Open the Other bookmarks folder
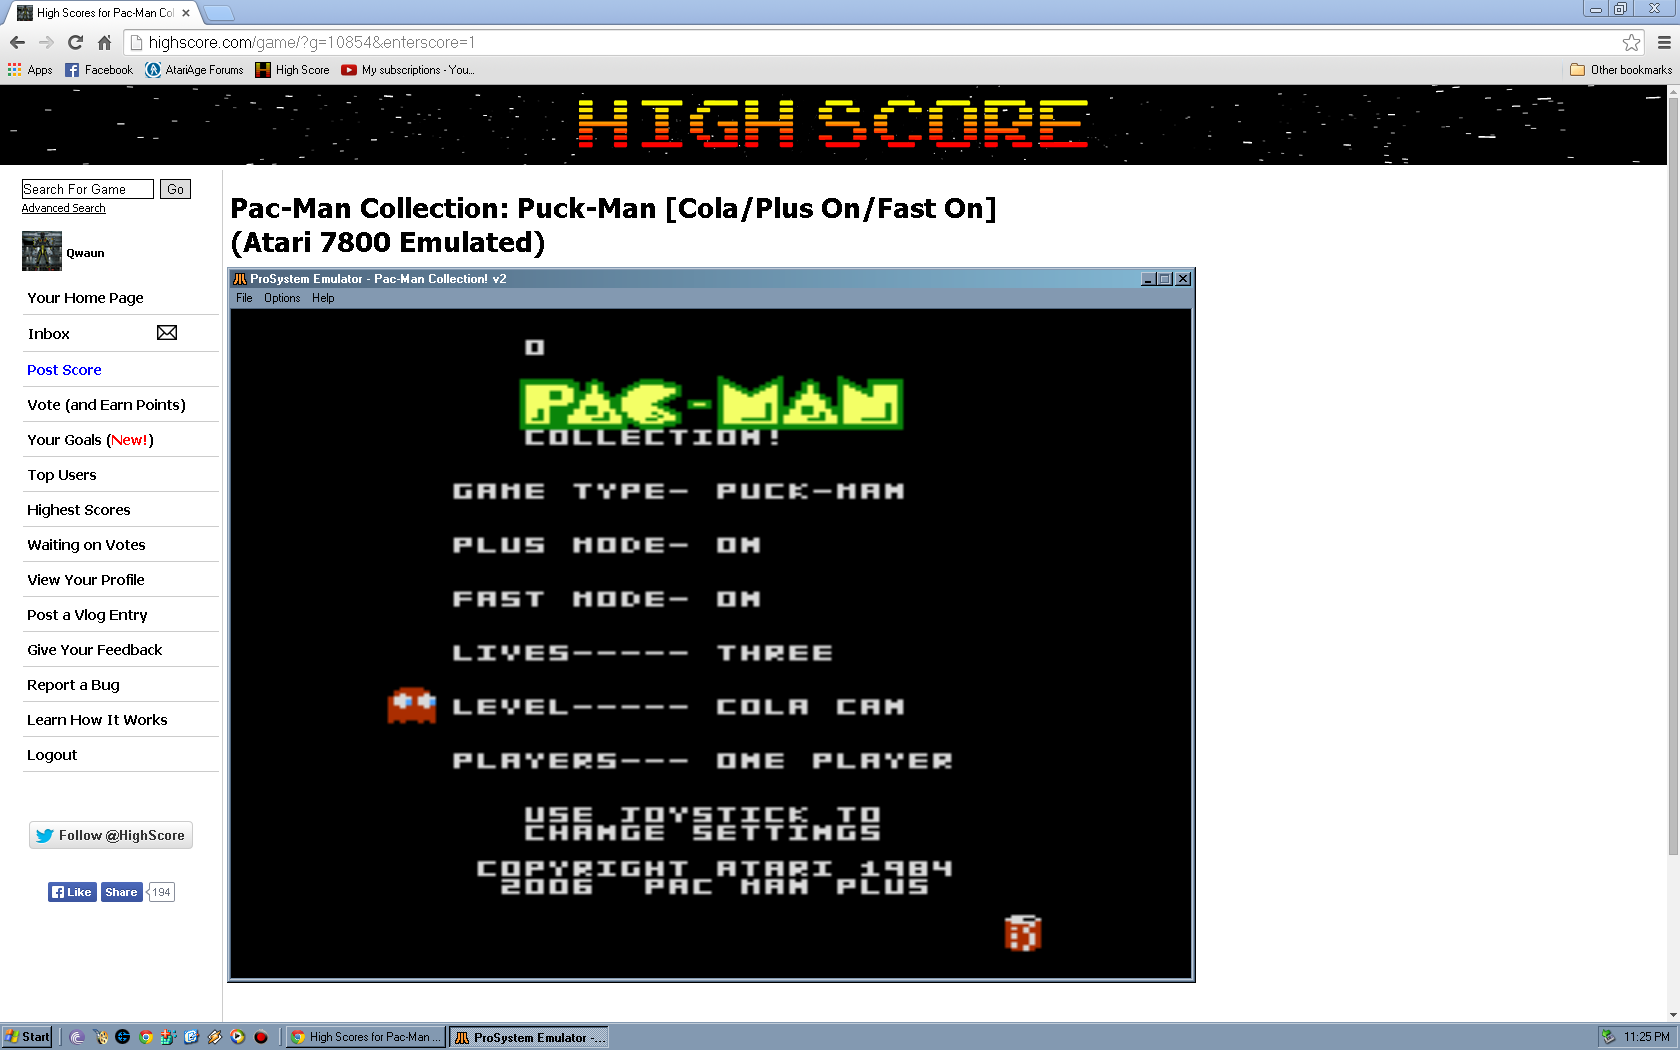 point(1620,70)
